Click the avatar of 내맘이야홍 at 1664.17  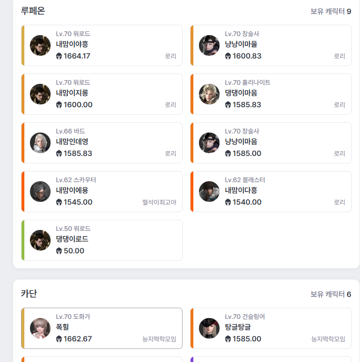[x=40, y=45]
